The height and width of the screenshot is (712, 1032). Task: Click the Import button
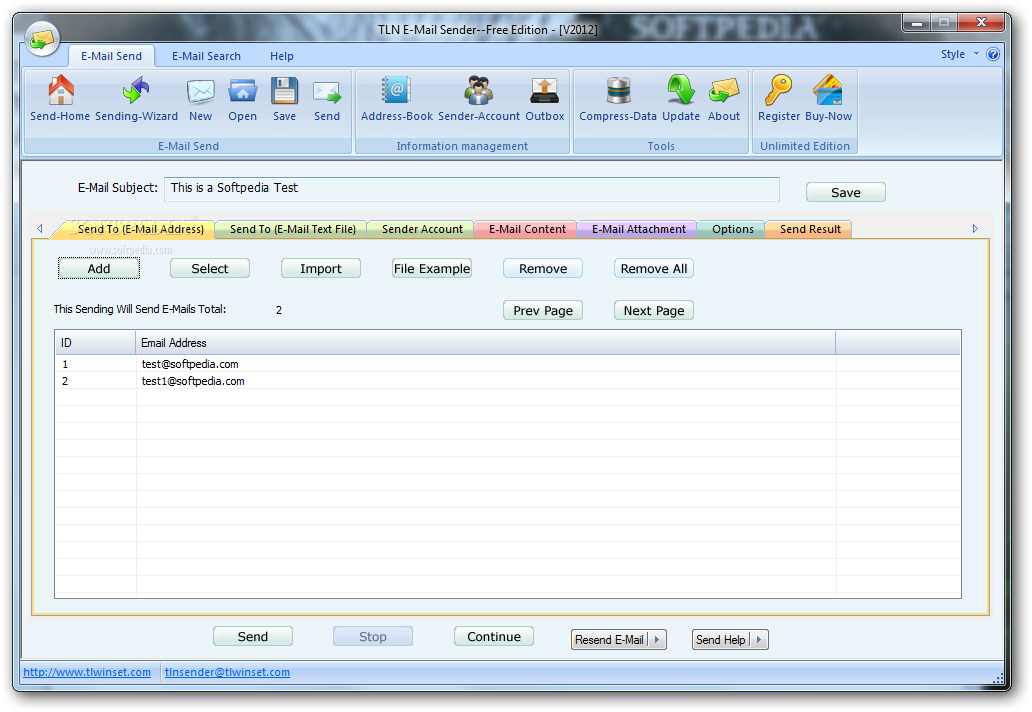(x=321, y=268)
